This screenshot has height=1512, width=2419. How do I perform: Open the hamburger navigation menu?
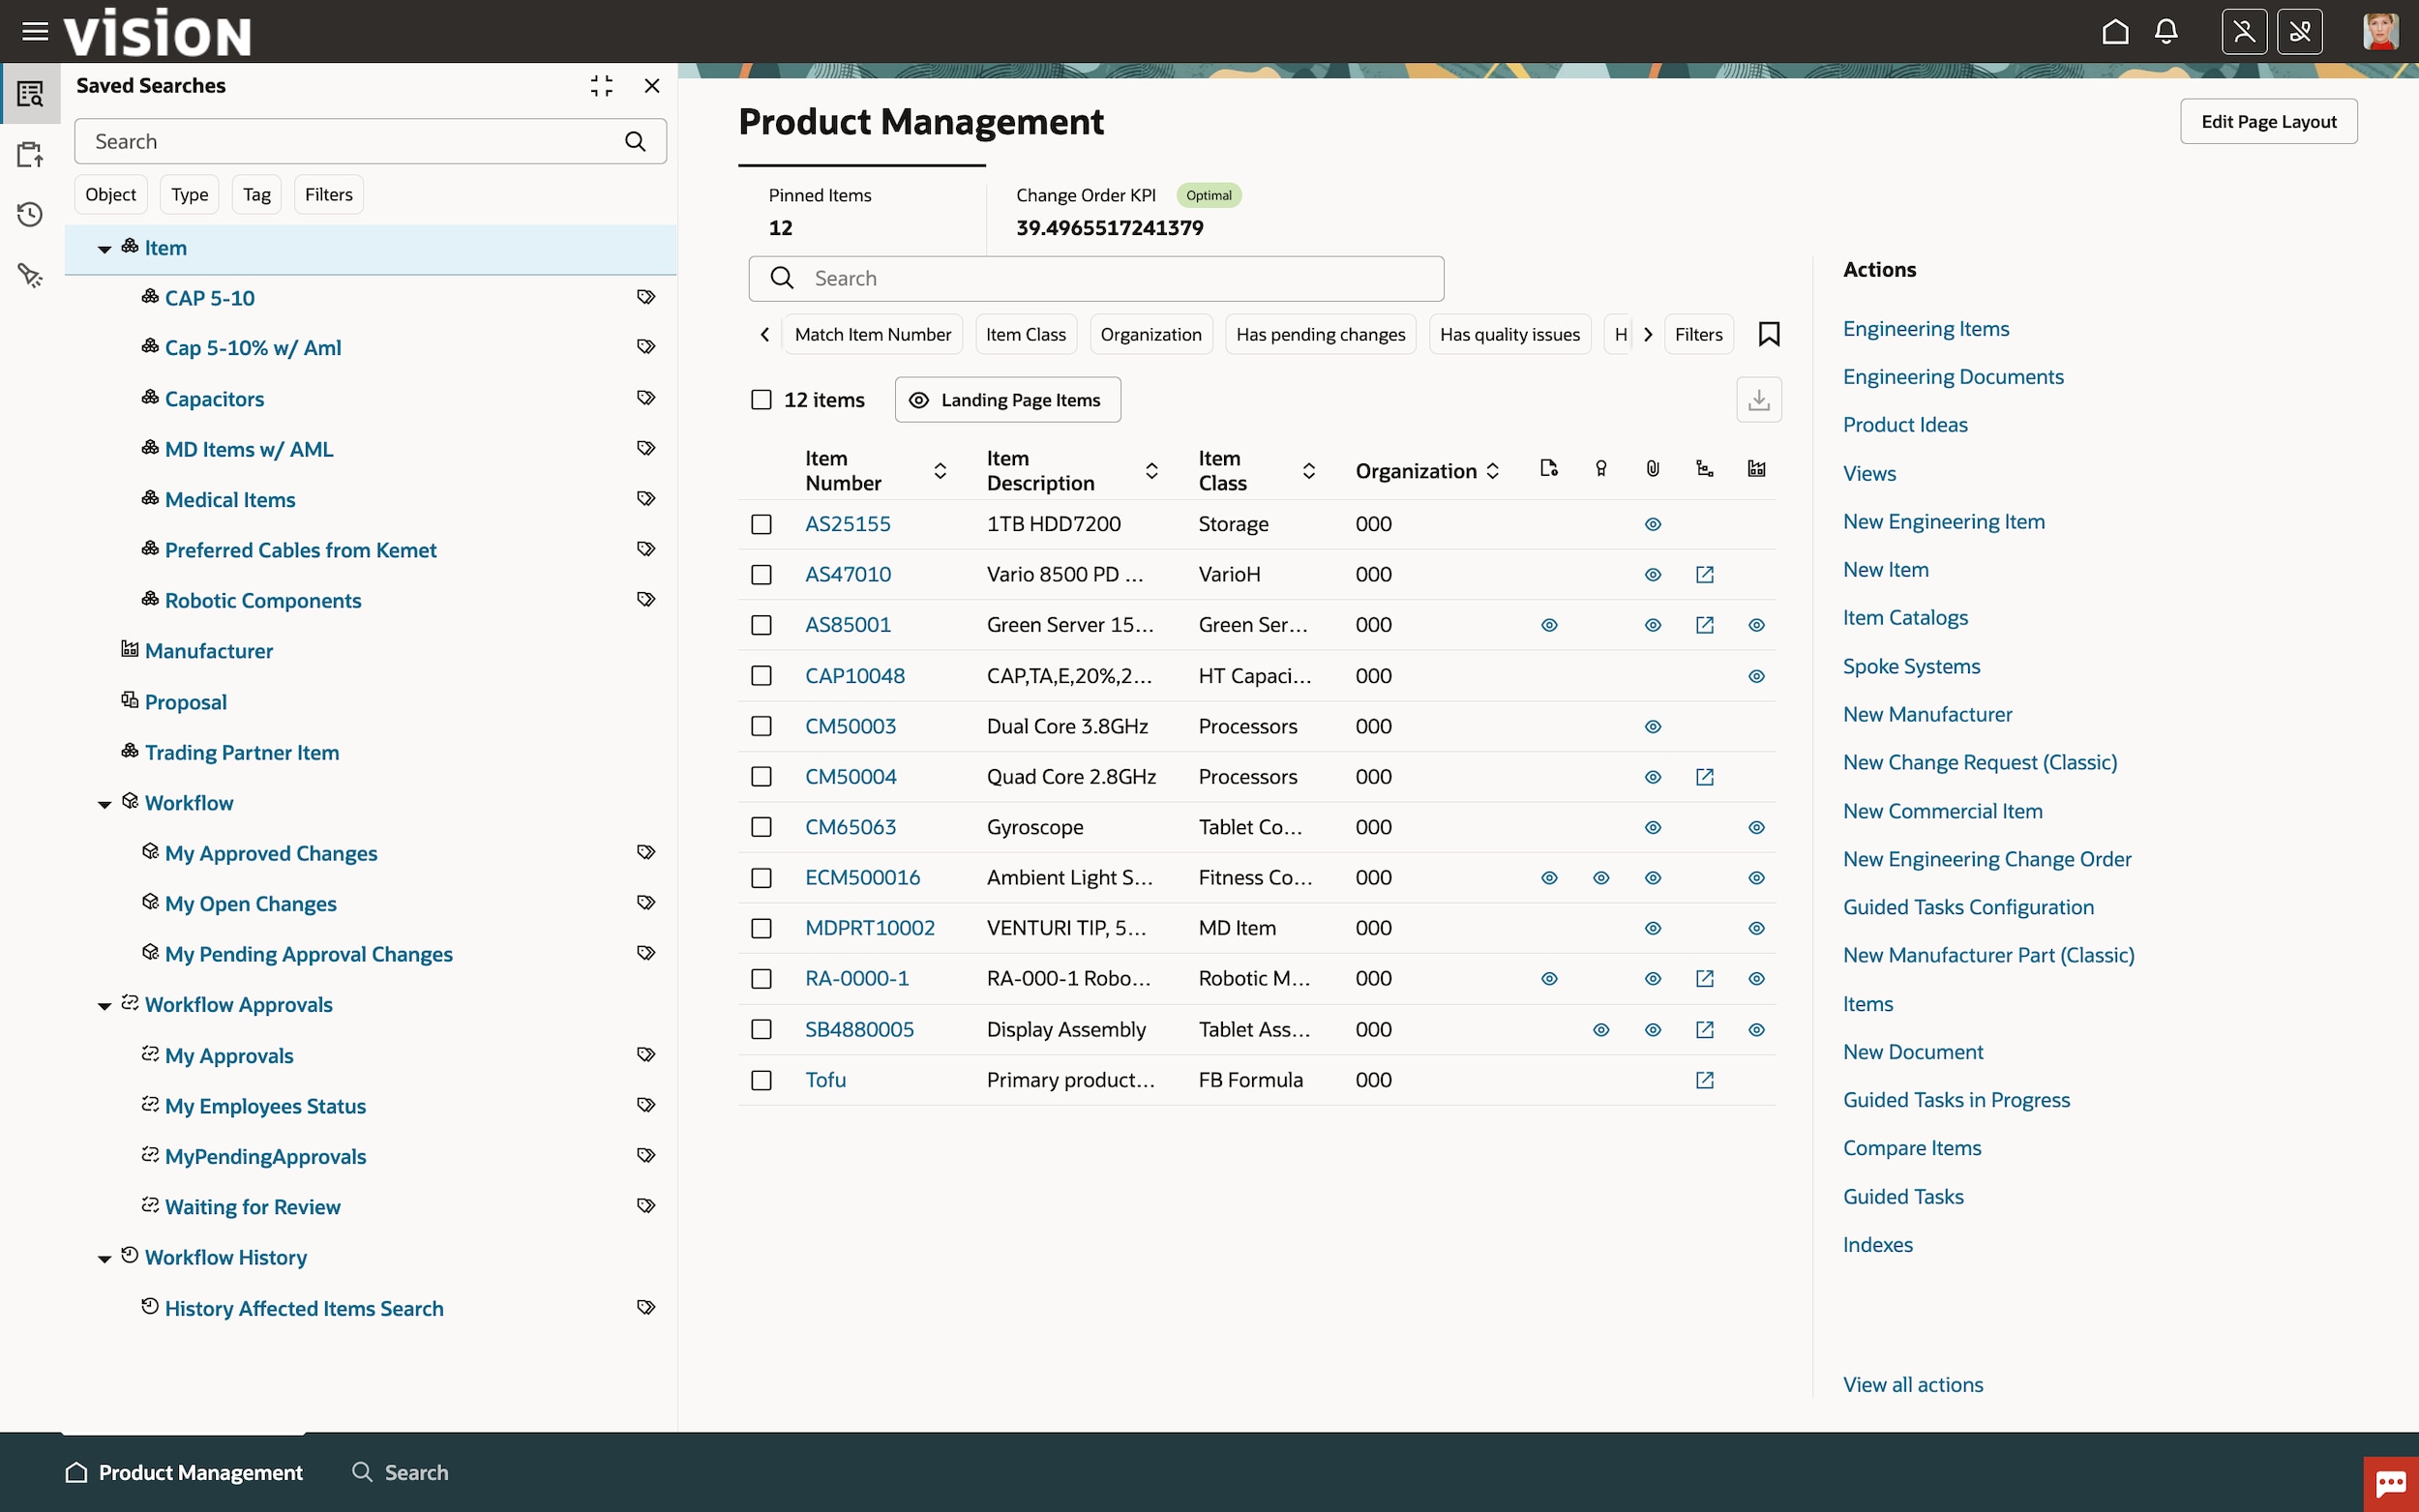pyautogui.click(x=35, y=32)
